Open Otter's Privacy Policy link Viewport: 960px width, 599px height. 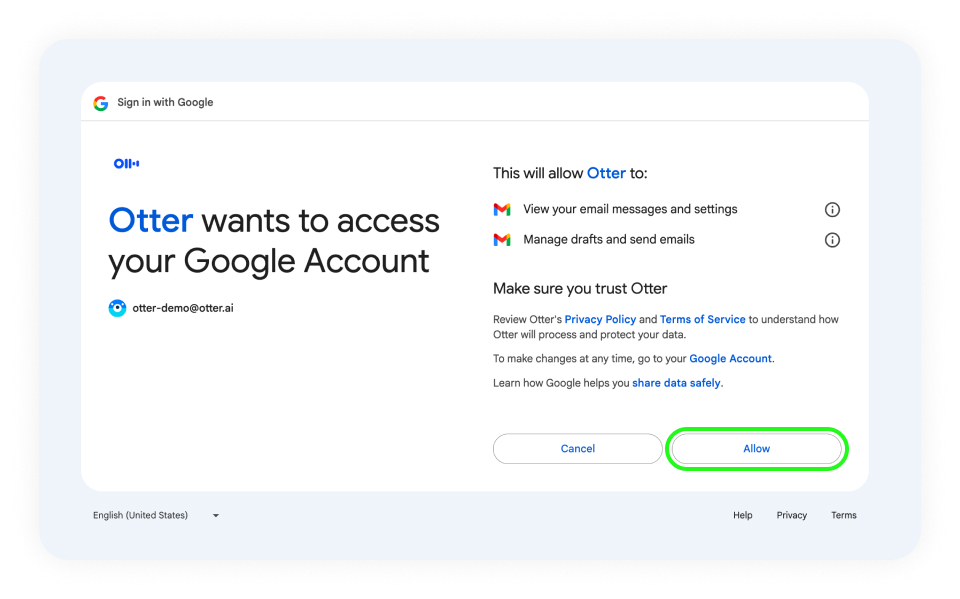pos(600,319)
